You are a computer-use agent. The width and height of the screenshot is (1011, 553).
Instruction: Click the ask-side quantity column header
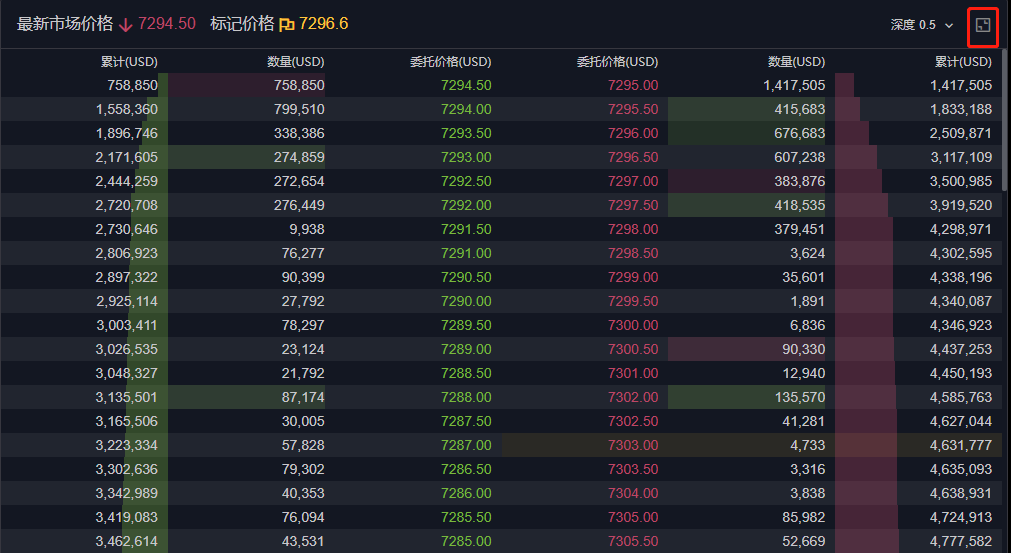pos(796,62)
